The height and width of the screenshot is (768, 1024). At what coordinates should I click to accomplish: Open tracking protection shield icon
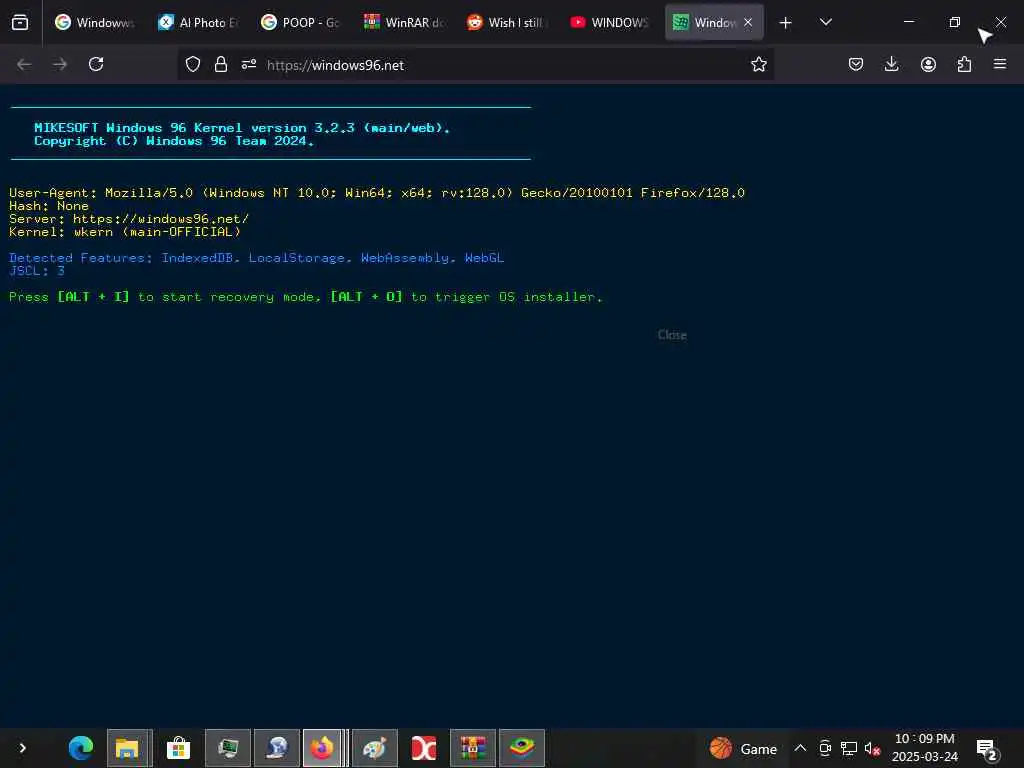point(193,64)
